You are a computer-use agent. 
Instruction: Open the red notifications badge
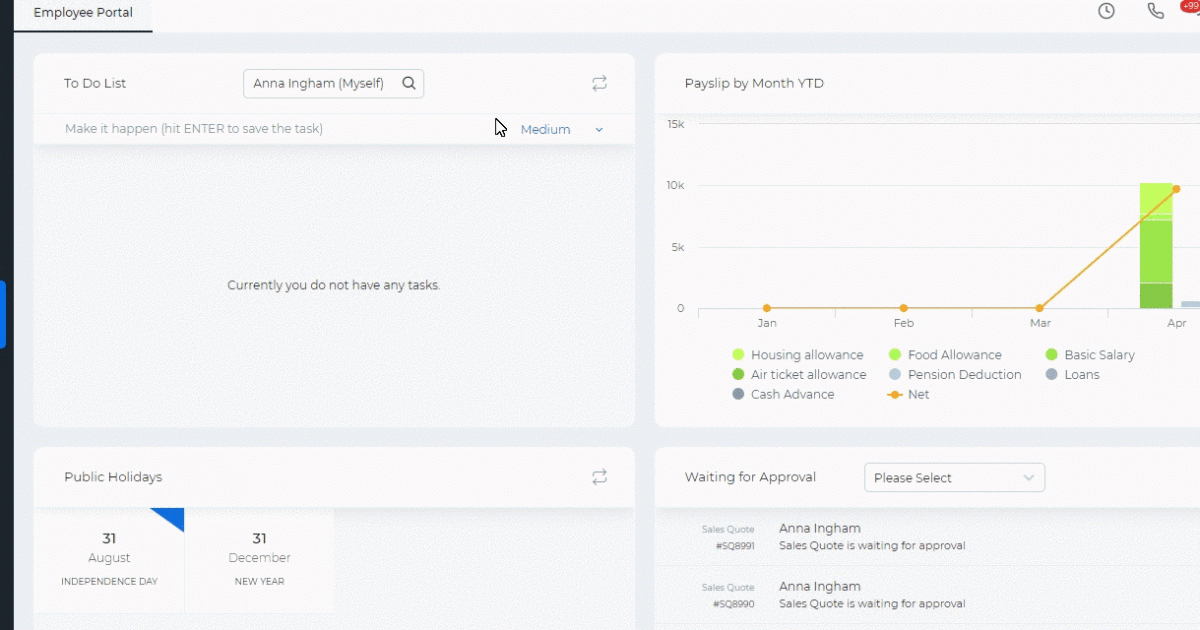pyautogui.click(x=1190, y=6)
